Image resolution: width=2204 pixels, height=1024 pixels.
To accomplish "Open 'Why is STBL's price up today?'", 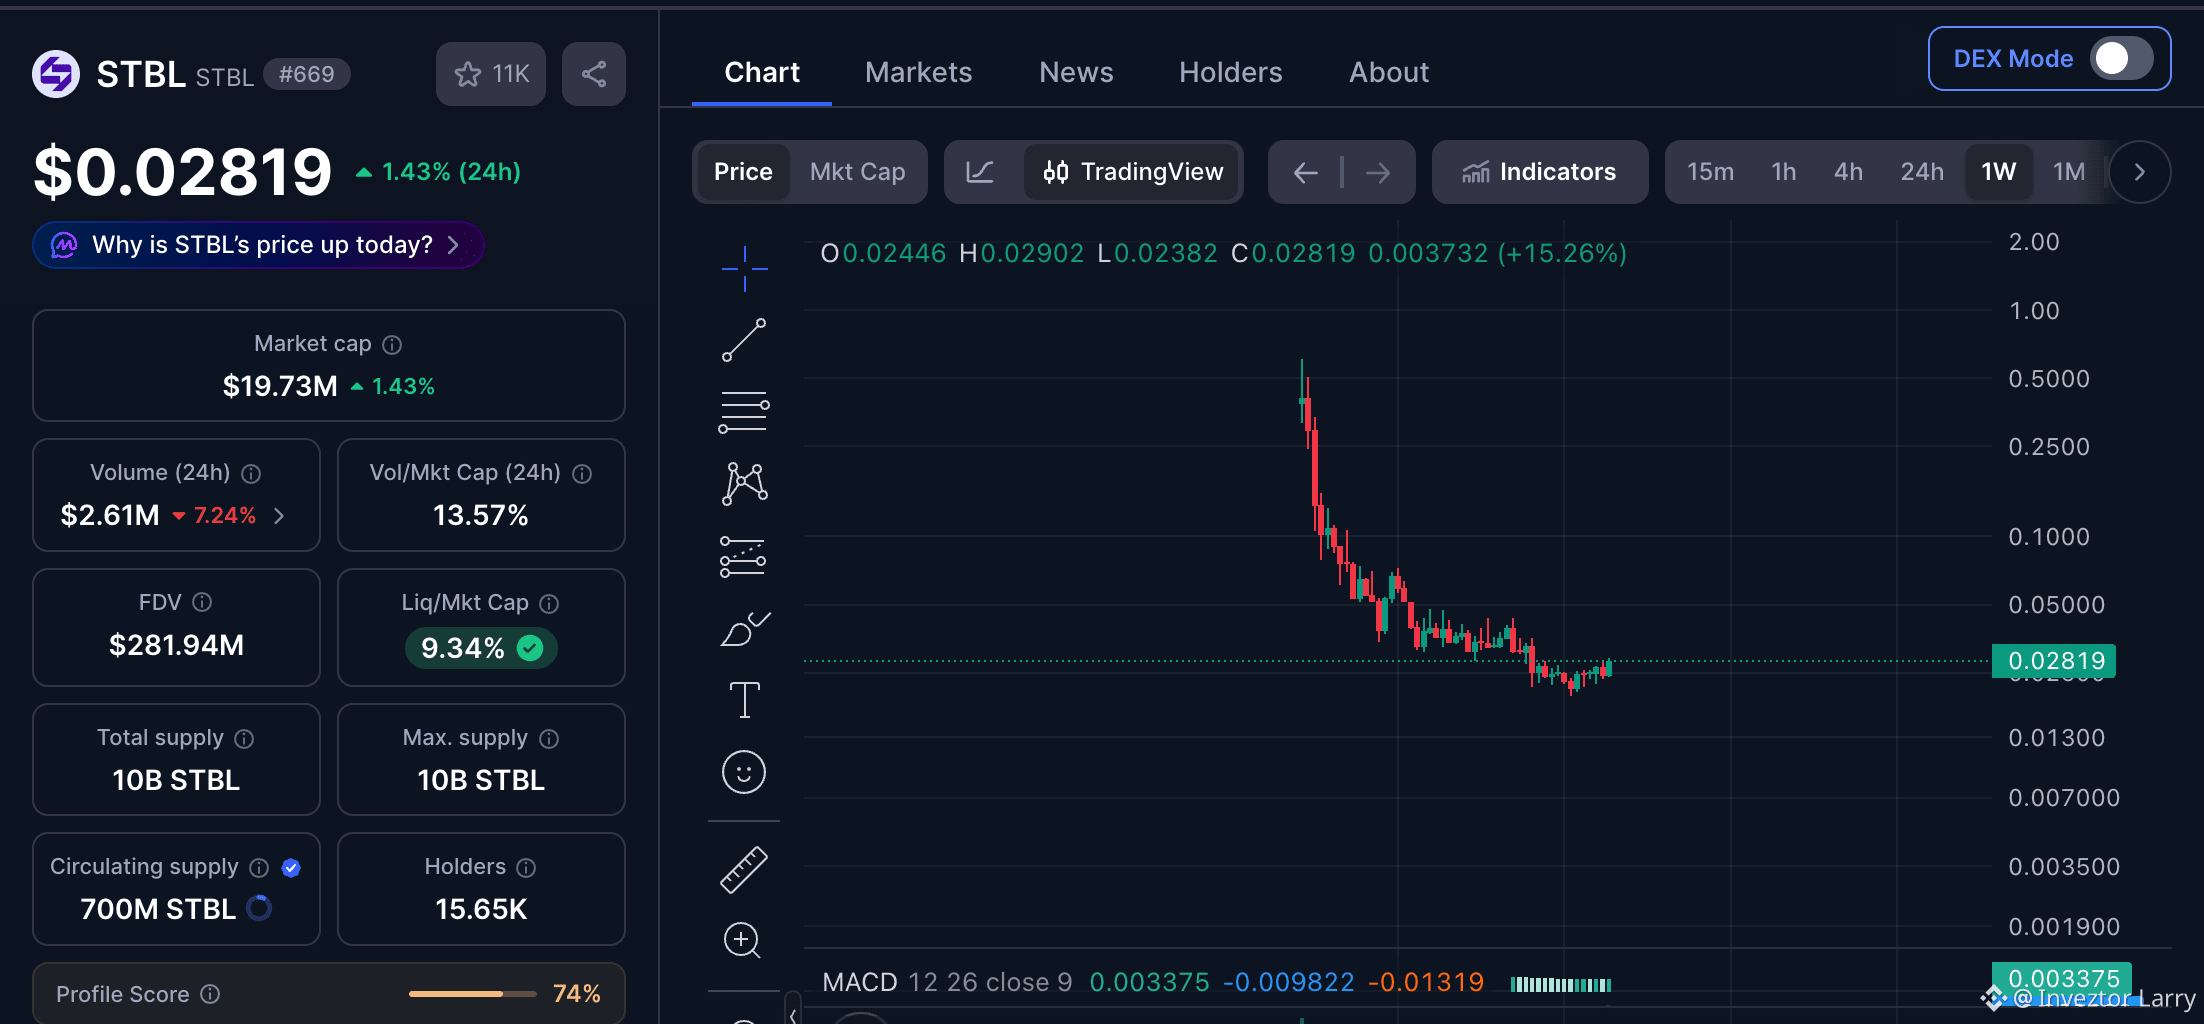I will click(258, 245).
